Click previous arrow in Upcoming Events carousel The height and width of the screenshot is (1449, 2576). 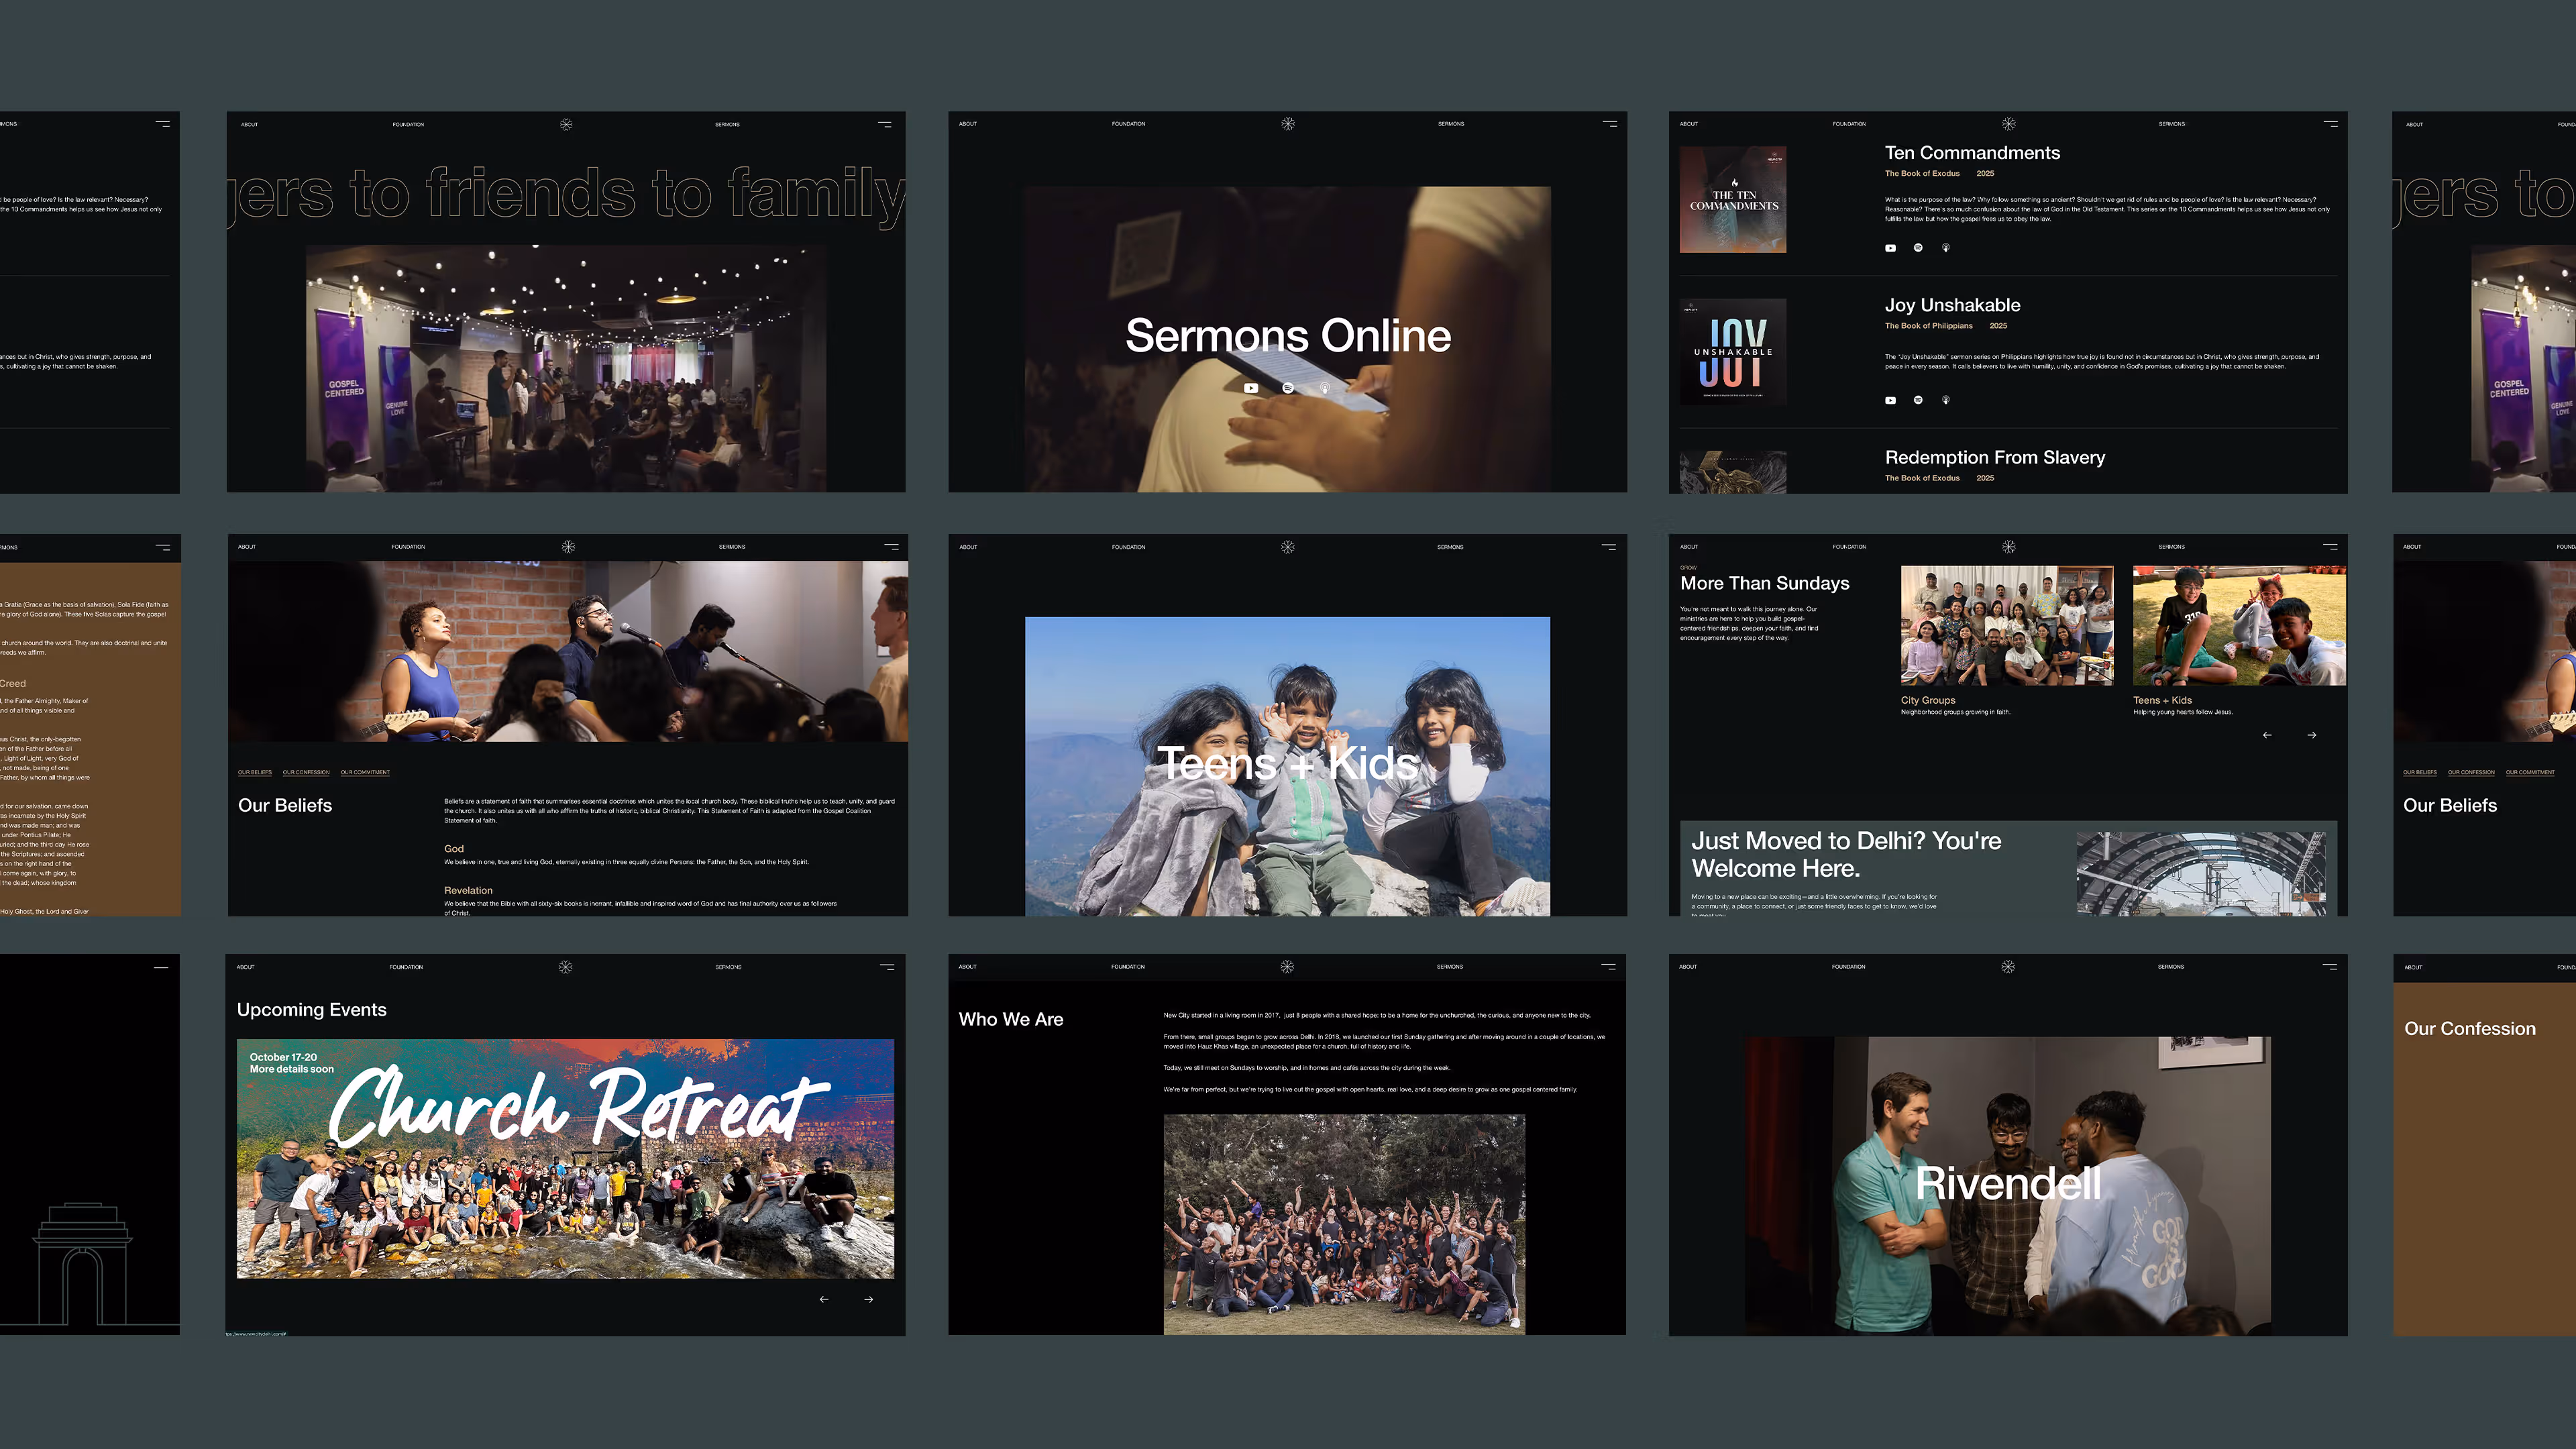[824, 1299]
